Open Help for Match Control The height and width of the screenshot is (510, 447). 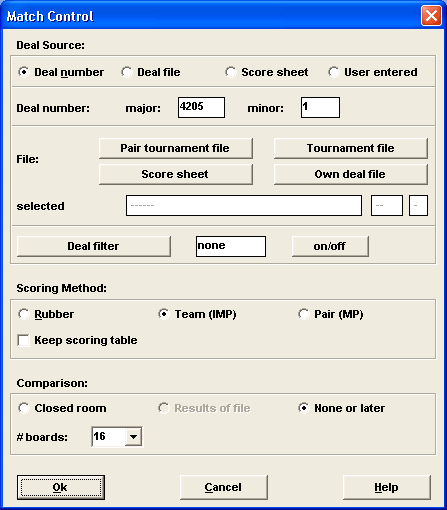coord(387,487)
